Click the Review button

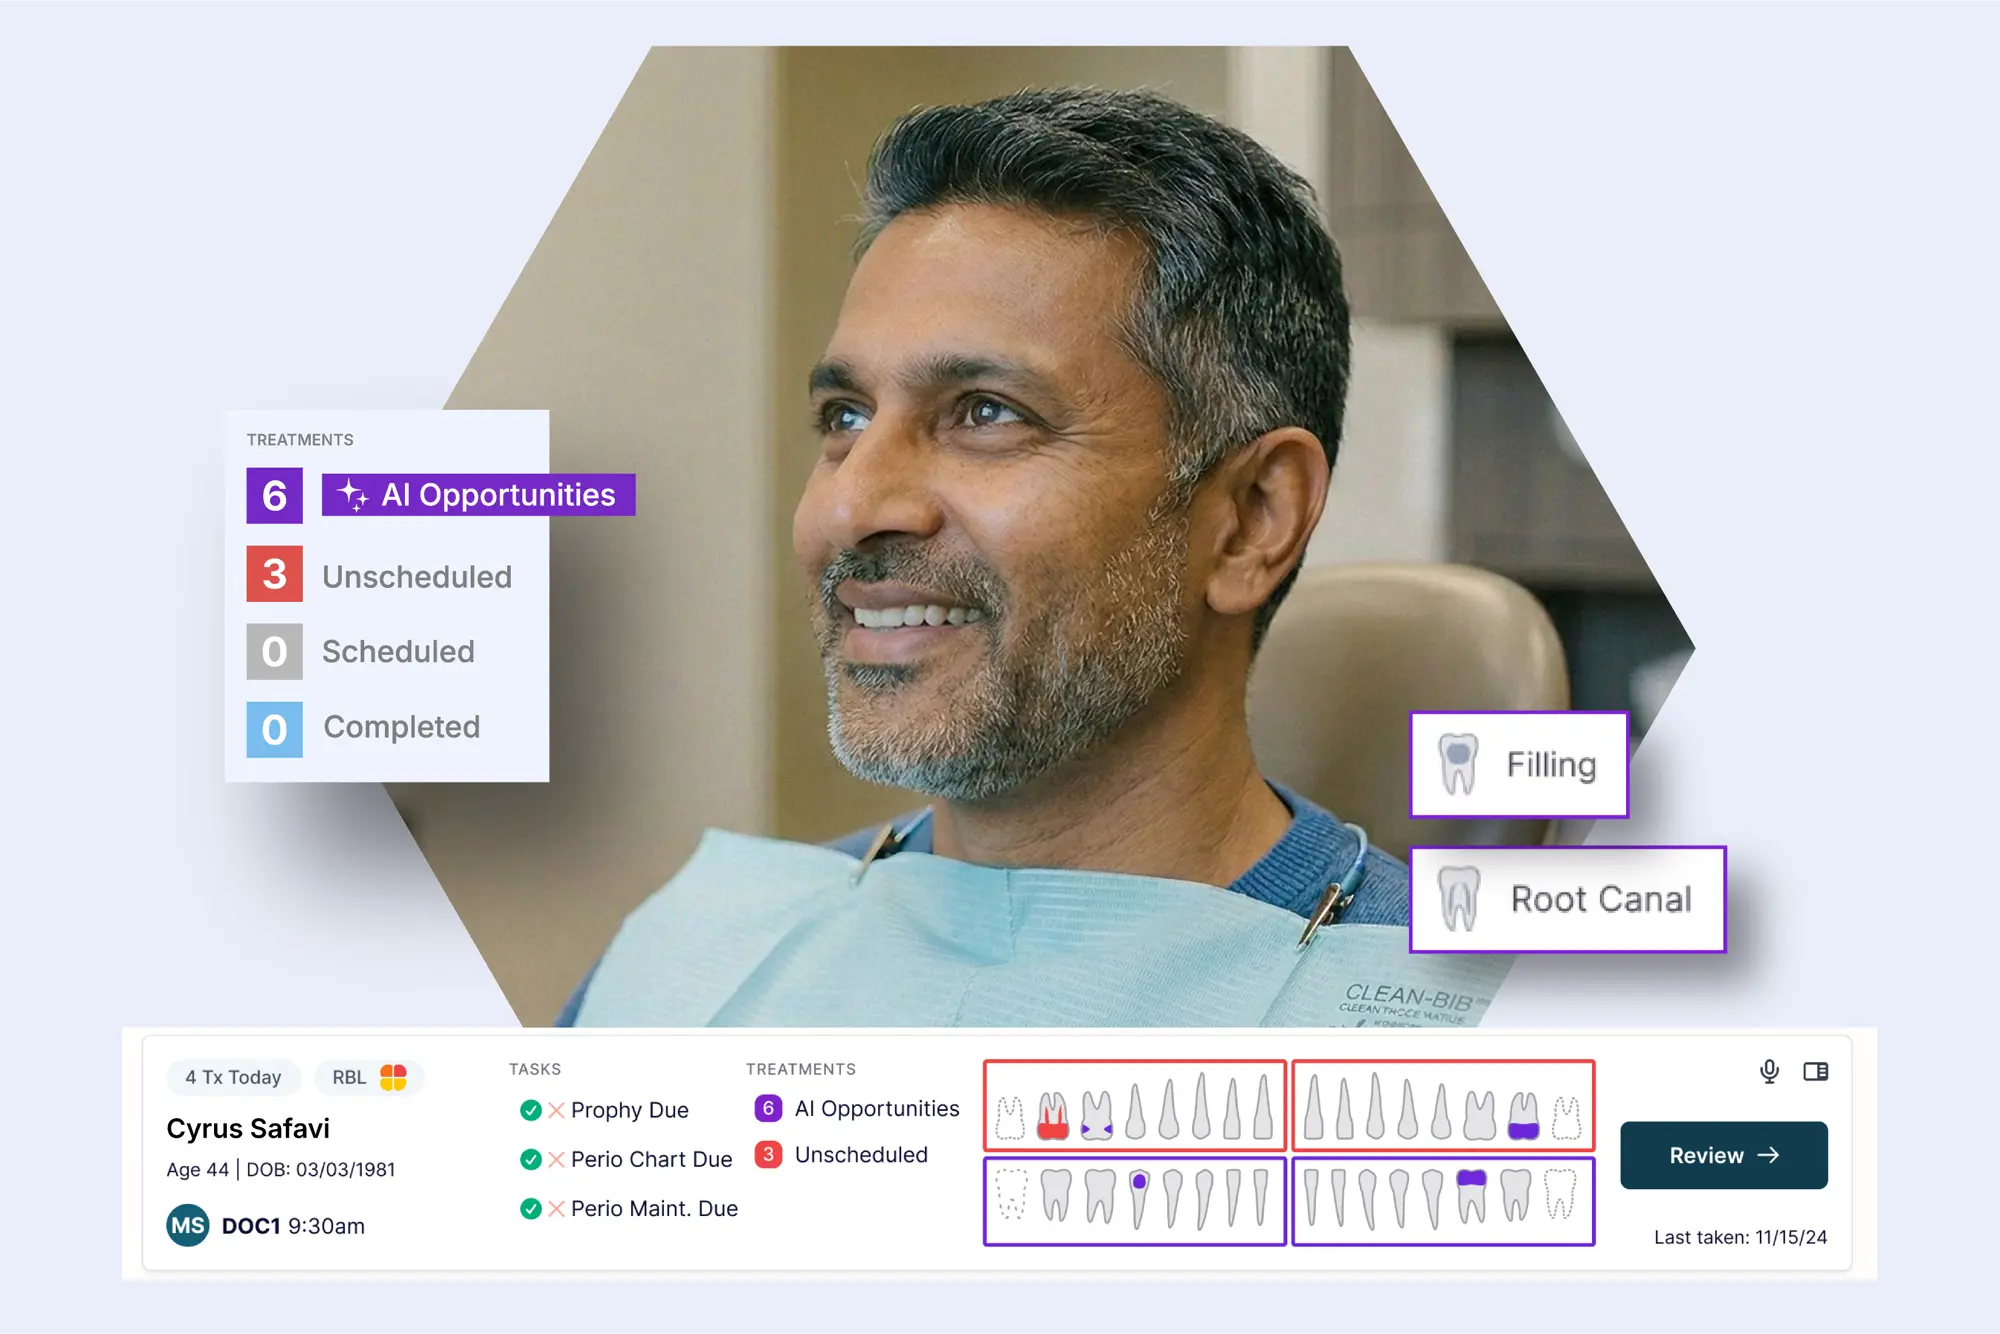coord(1723,1155)
